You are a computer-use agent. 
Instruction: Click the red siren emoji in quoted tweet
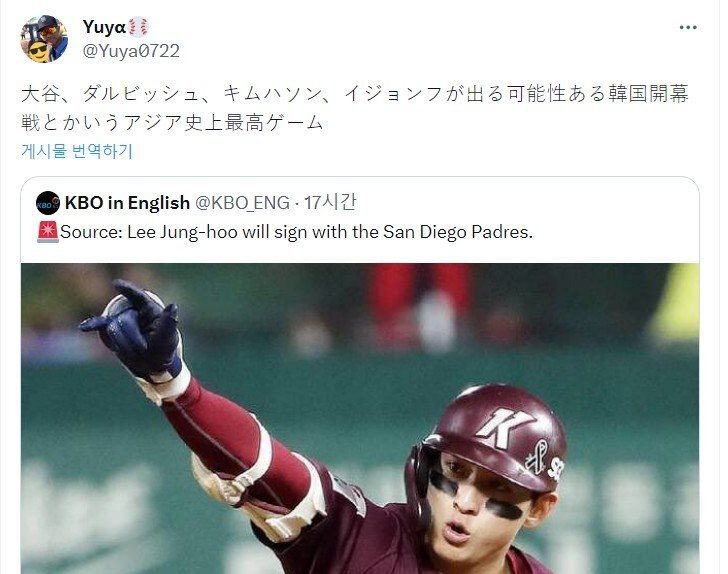[x=48, y=232]
